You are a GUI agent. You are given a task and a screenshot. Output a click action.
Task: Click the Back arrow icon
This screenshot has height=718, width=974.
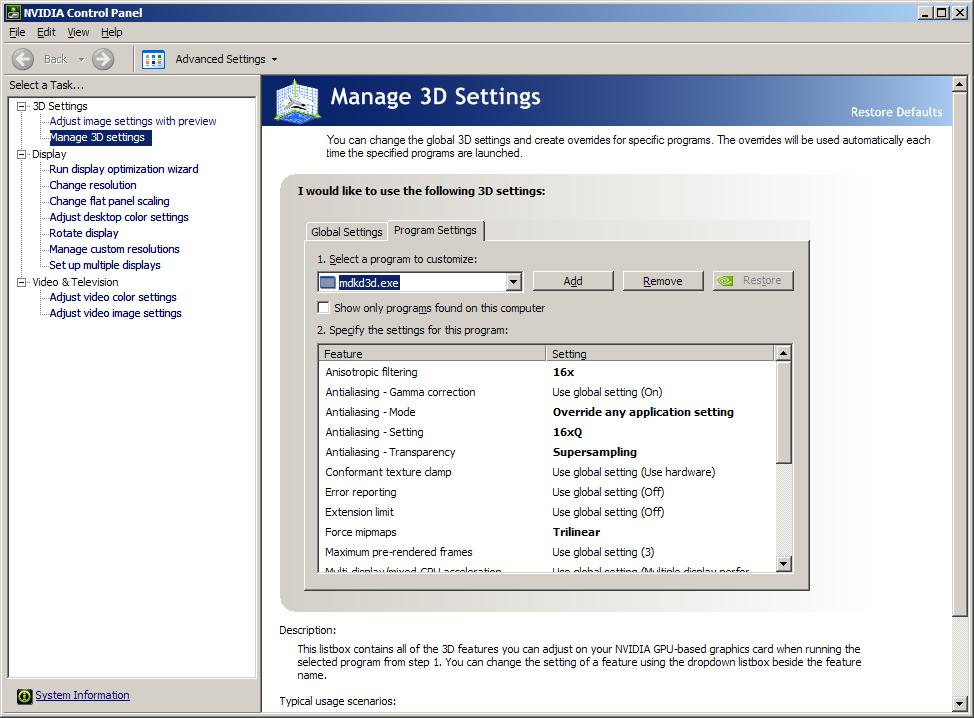click(23, 59)
